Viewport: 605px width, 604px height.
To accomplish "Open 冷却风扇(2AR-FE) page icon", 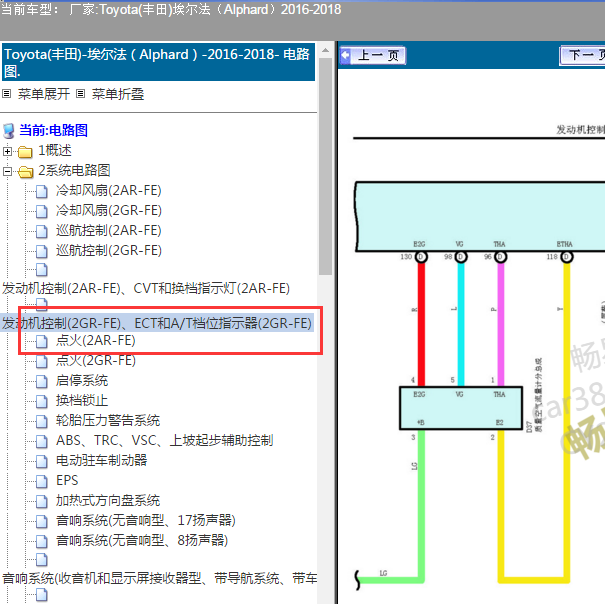I will click(42, 191).
